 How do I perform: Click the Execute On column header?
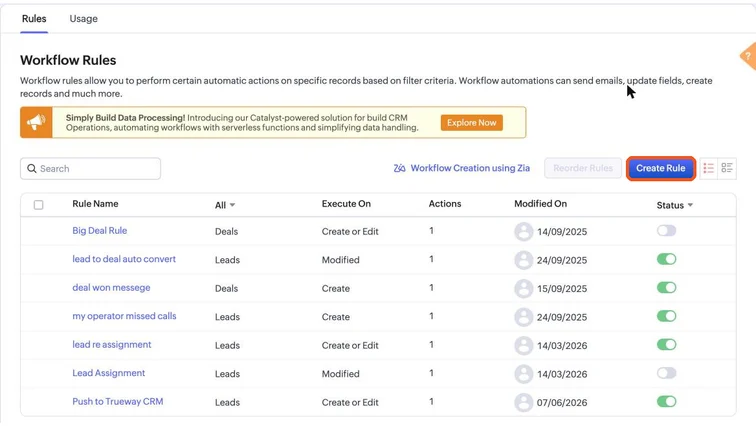tap(346, 204)
